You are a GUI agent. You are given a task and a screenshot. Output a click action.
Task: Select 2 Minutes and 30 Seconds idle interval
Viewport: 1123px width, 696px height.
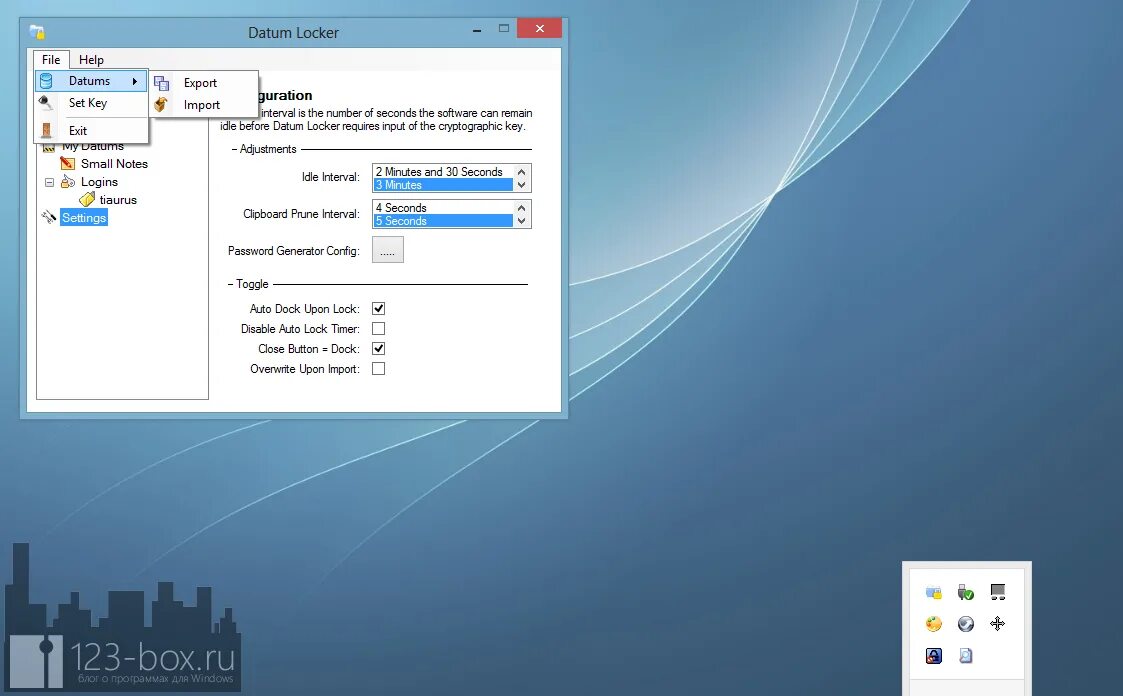tap(443, 172)
